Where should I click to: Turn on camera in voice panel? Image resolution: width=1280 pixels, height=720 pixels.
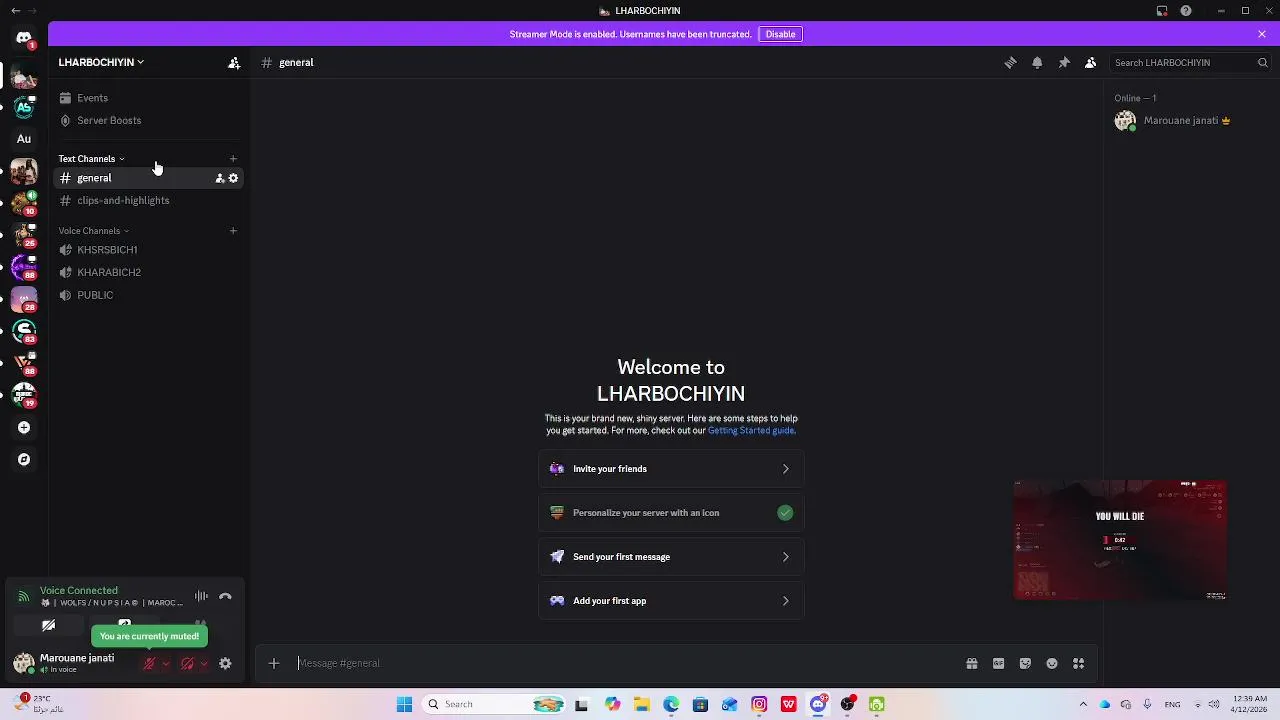48,626
